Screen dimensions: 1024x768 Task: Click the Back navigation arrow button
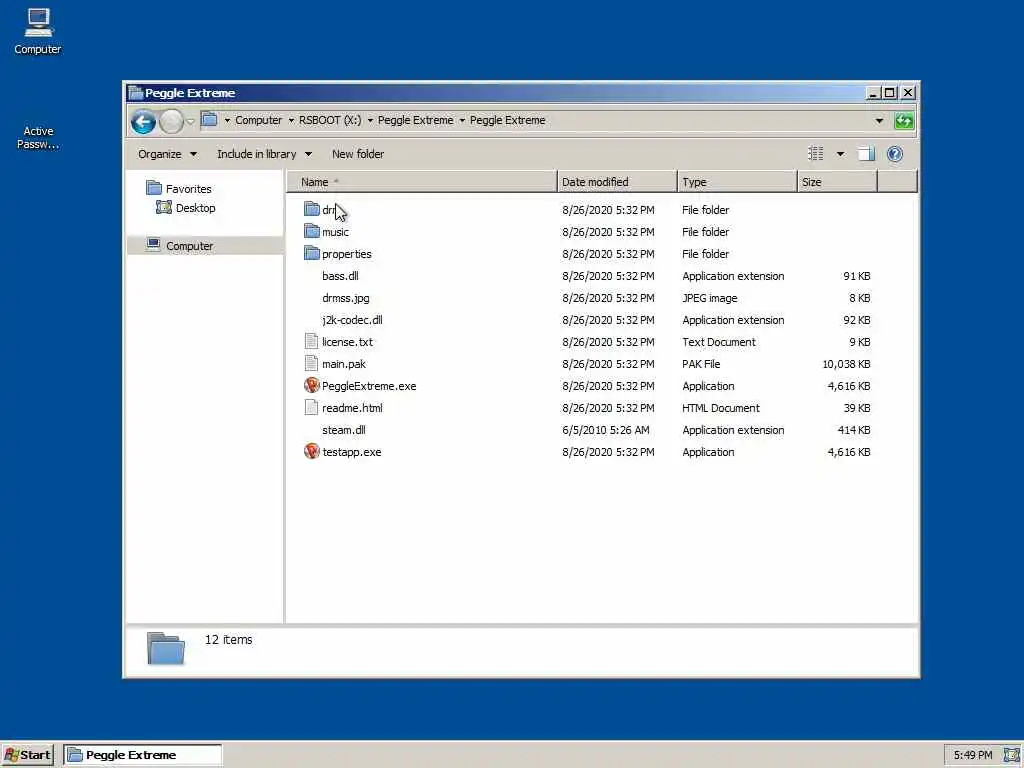143,121
